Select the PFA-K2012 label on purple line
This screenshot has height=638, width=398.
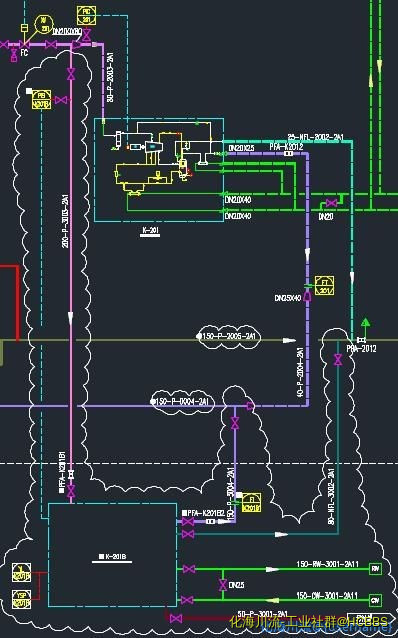(x=286, y=146)
